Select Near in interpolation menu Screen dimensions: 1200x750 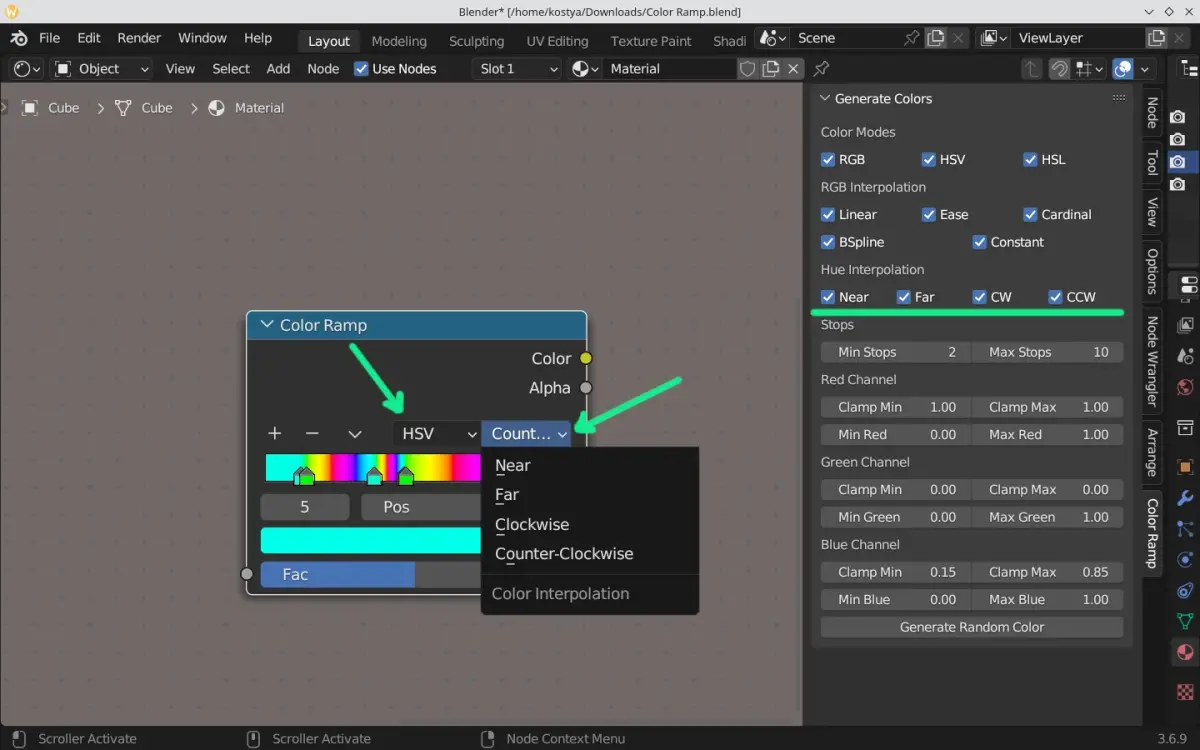click(x=590, y=465)
